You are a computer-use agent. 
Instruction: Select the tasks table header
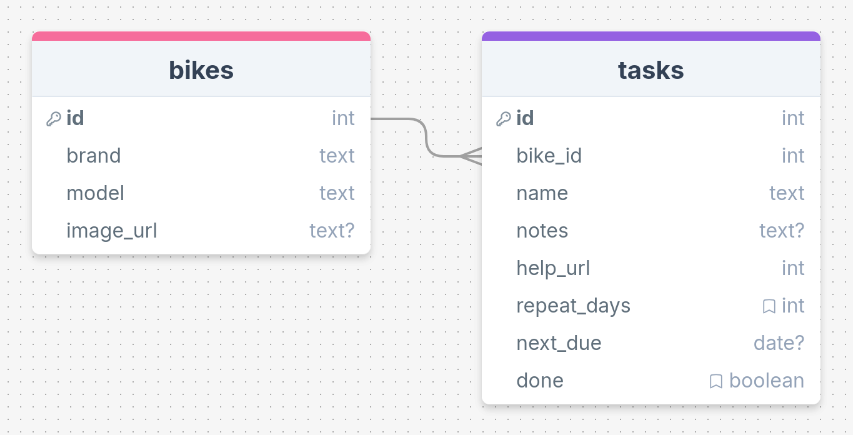pyautogui.click(x=651, y=70)
